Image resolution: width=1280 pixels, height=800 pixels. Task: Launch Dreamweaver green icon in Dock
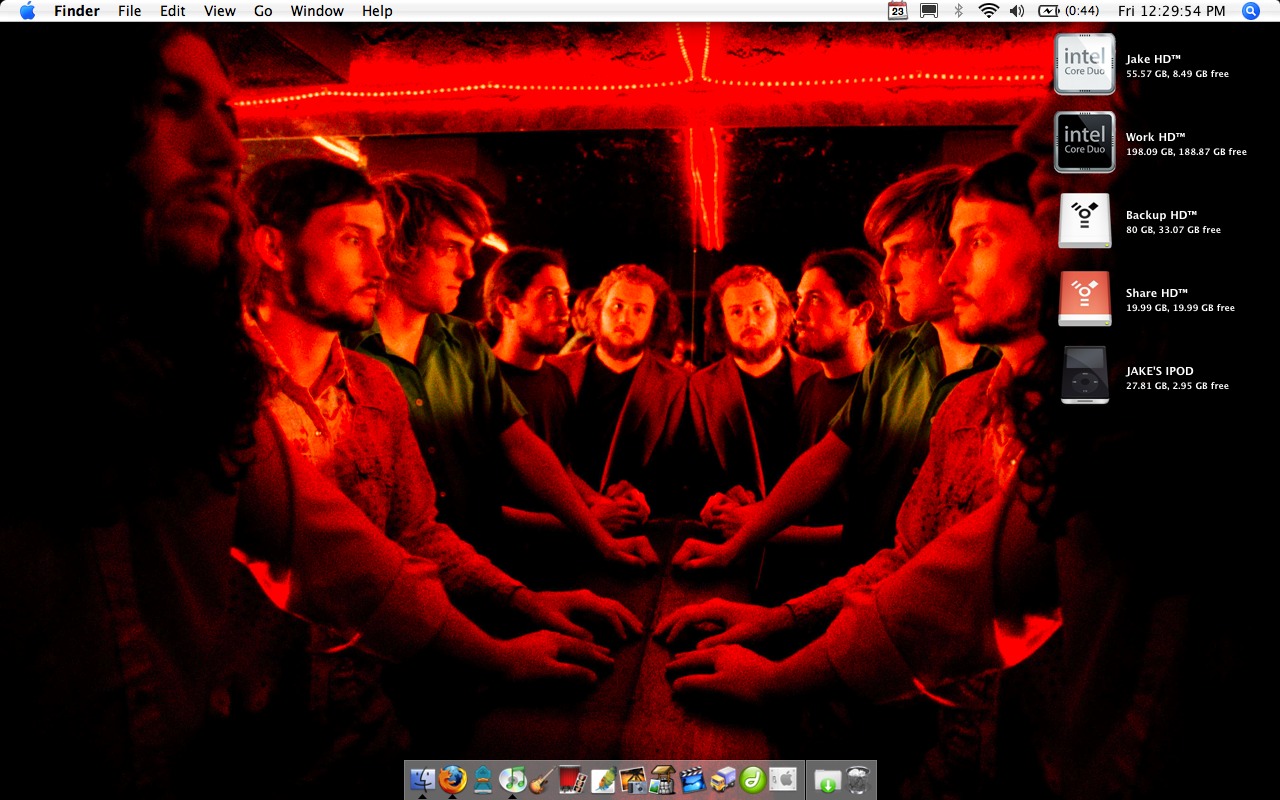tap(753, 779)
